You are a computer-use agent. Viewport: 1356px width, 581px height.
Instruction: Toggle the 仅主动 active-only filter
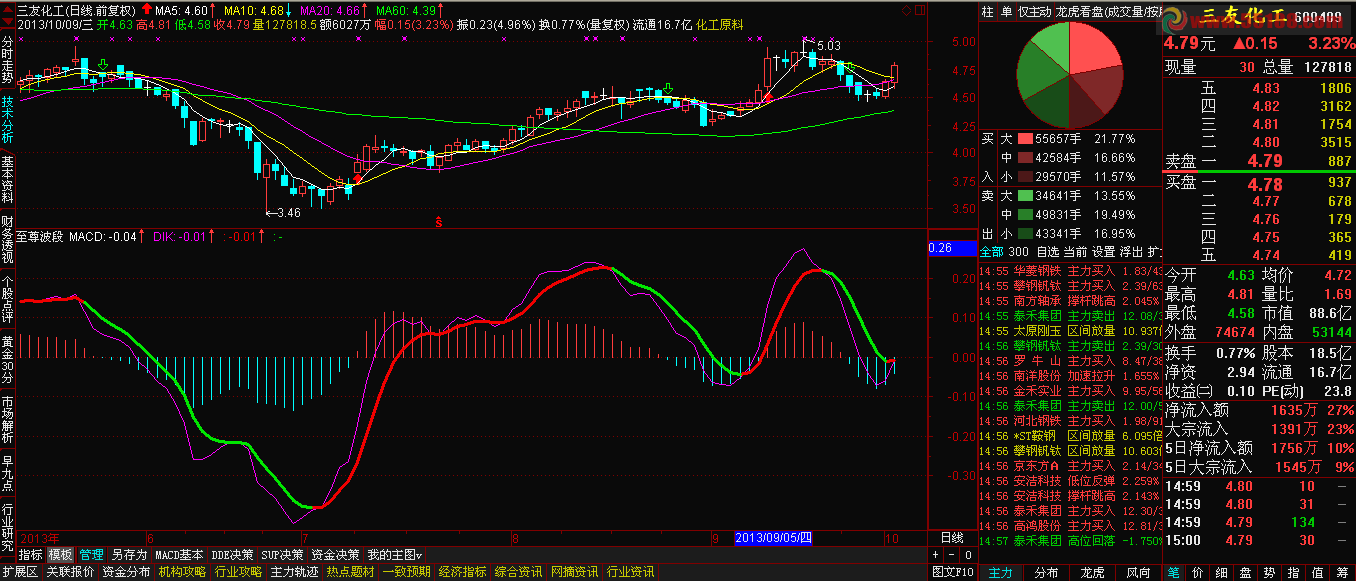(x=1034, y=11)
